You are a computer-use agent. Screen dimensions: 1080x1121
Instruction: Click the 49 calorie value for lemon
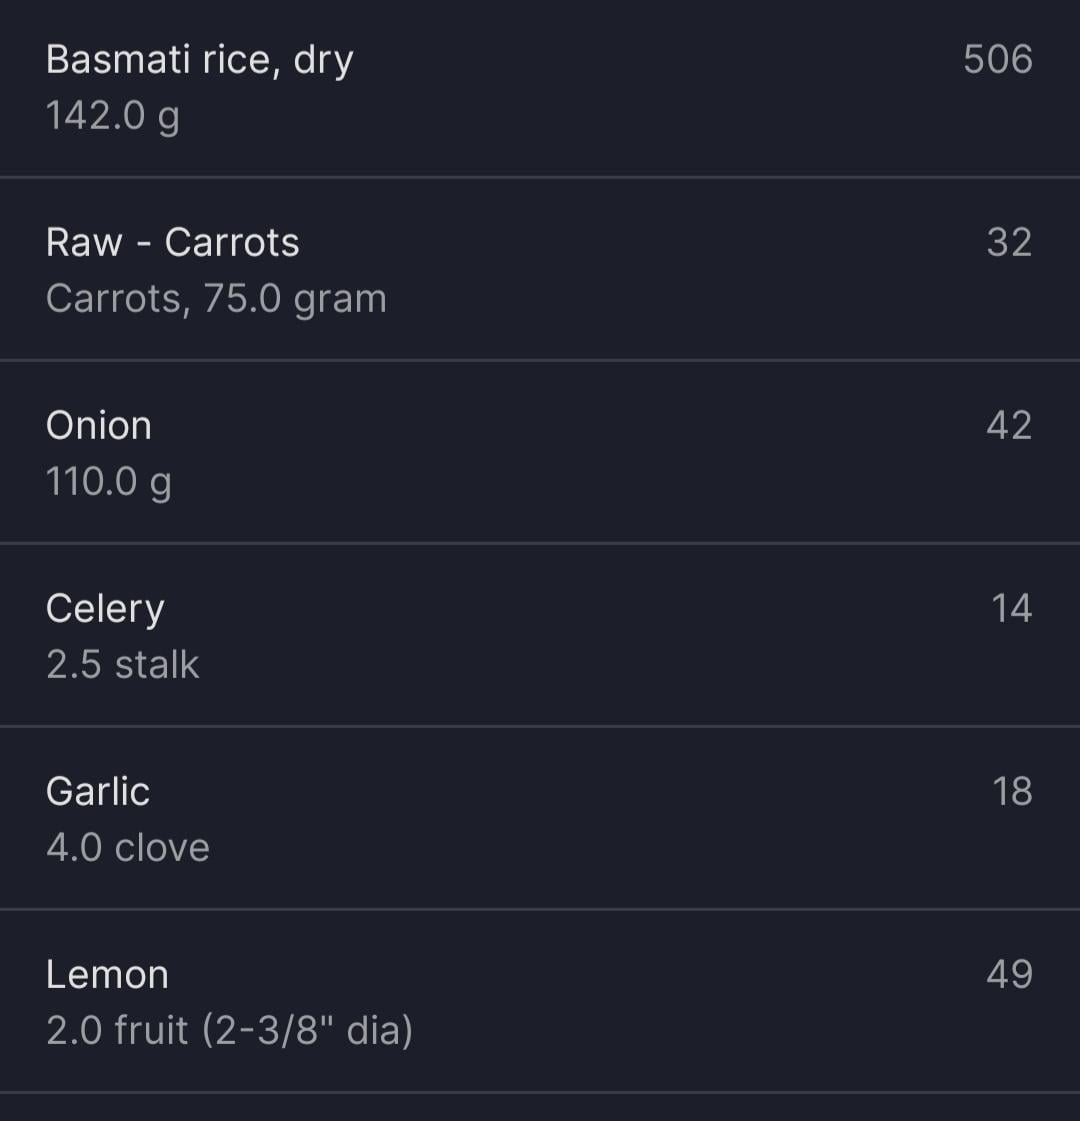pyautogui.click(x=1008, y=975)
